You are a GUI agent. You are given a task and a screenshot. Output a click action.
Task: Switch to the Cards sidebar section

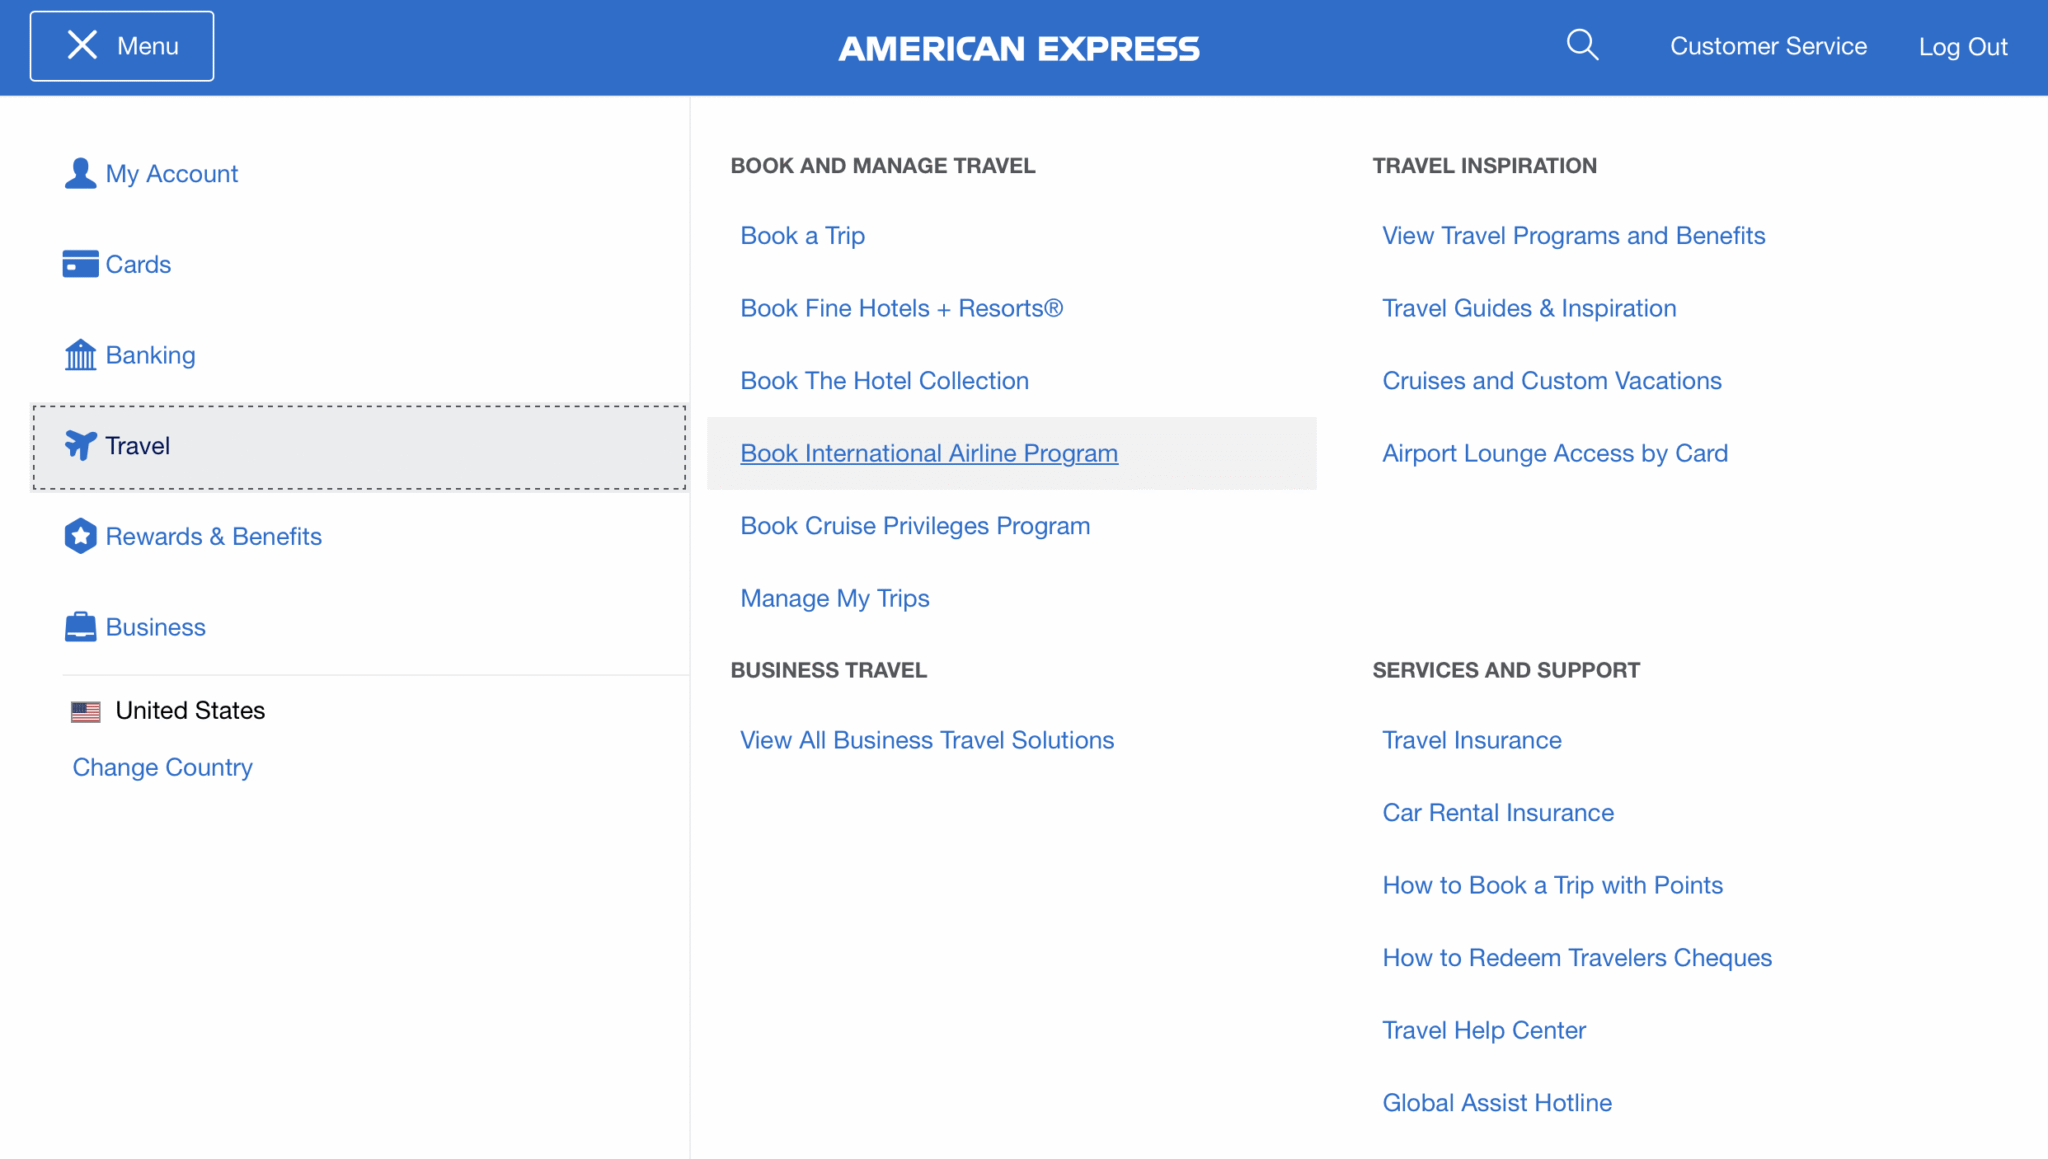(138, 263)
